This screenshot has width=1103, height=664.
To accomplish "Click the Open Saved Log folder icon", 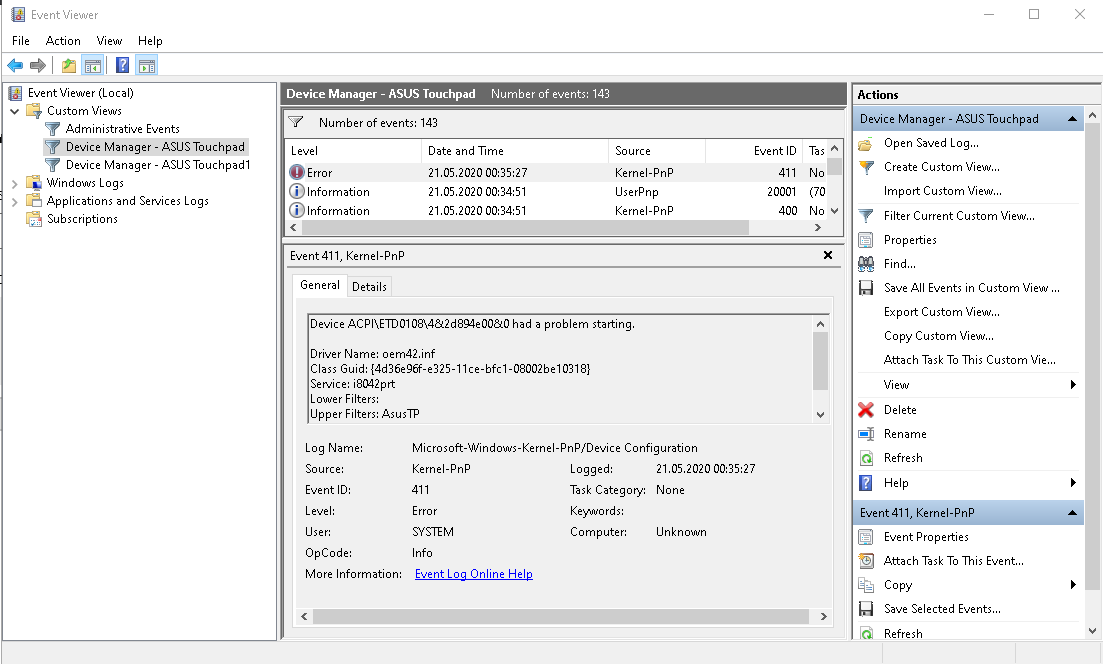I will (x=866, y=143).
